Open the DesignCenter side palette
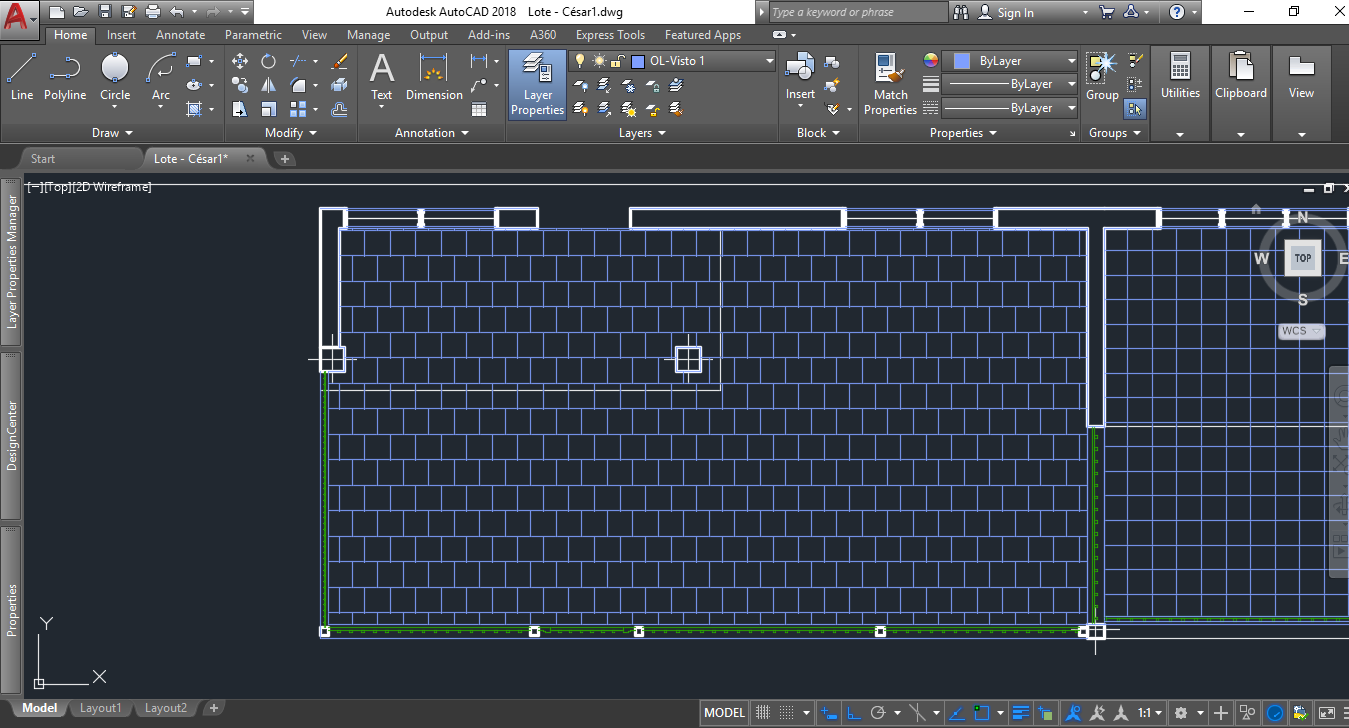The width and height of the screenshot is (1349, 728). pos(11,435)
